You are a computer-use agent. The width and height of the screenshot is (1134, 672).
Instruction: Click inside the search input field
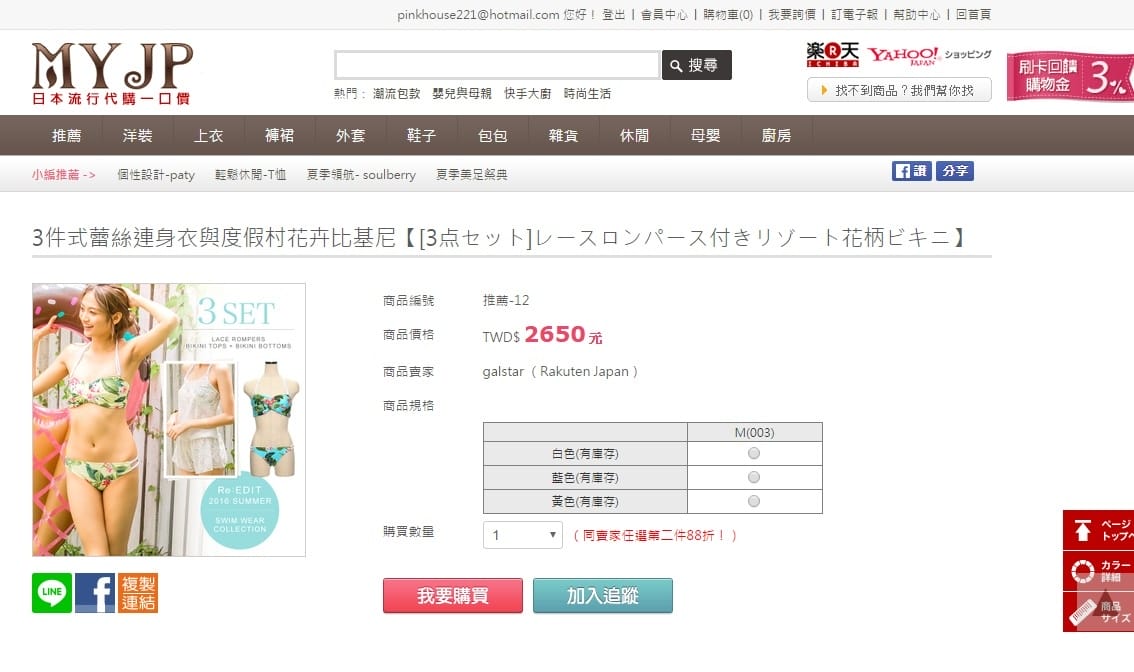[497, 65]
